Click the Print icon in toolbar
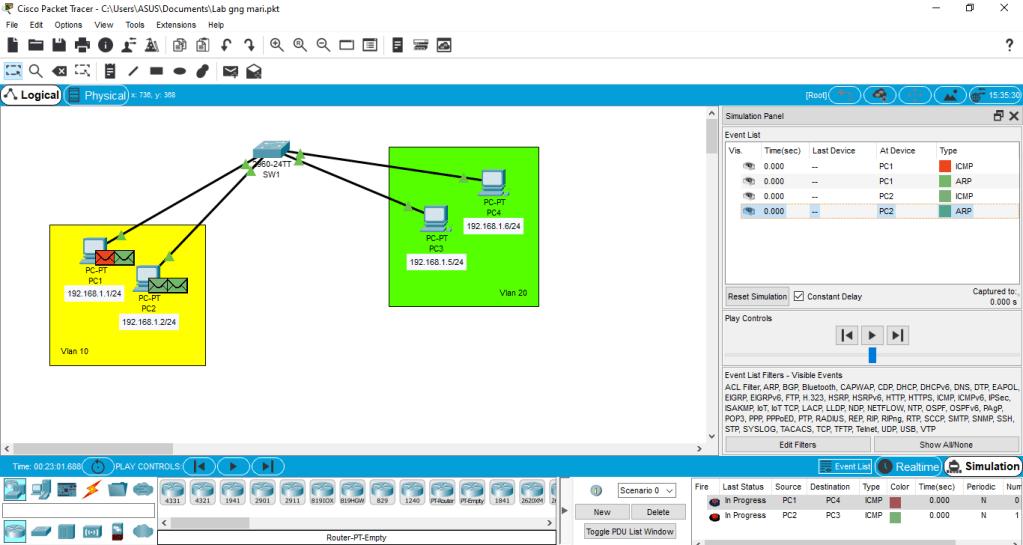Image resolution: width=1023 pixels, height=545 pixels. 82,45
